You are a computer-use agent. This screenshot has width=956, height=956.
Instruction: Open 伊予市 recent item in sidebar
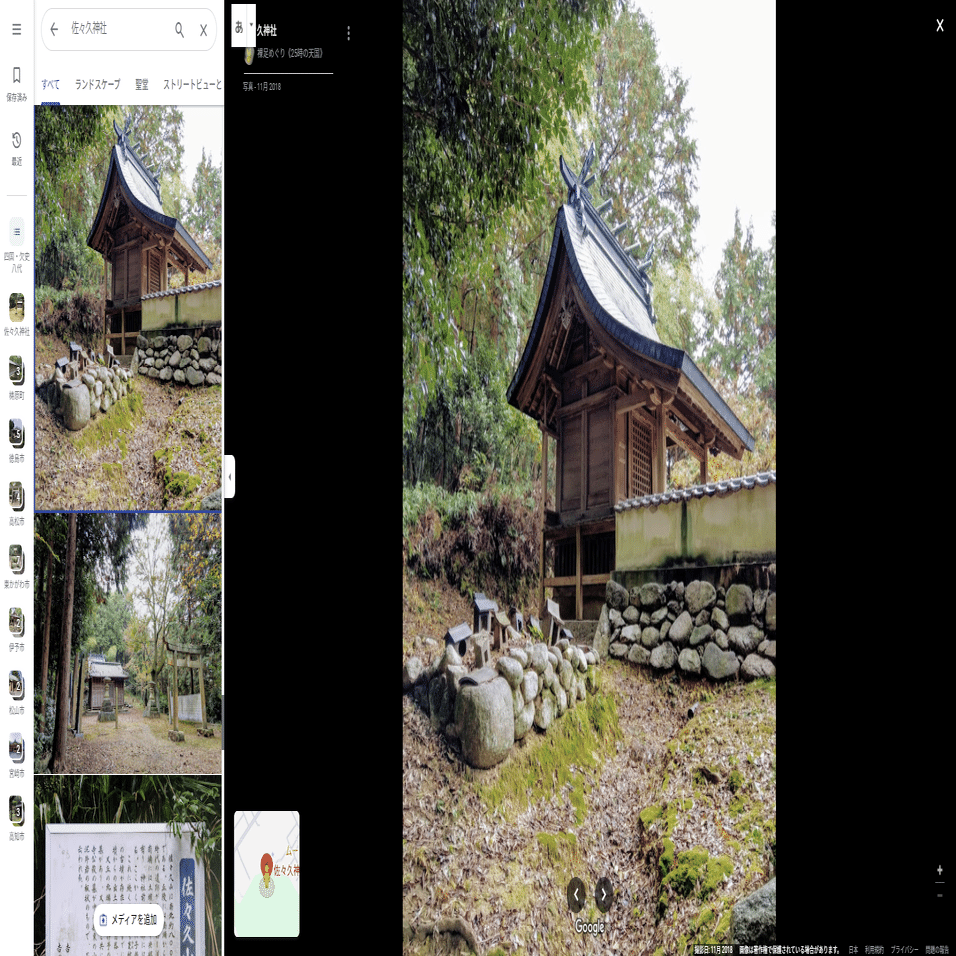tap(16, 629)
